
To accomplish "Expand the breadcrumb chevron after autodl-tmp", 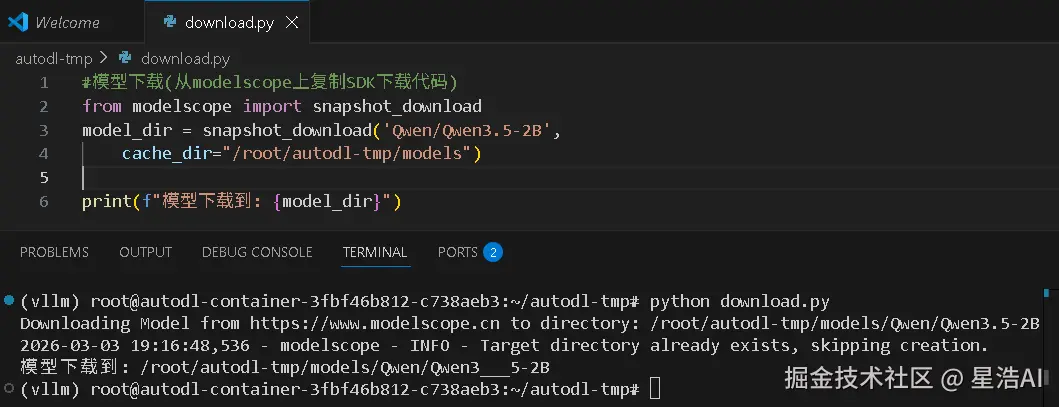I will pyautogui.click(x=105, y=58).
